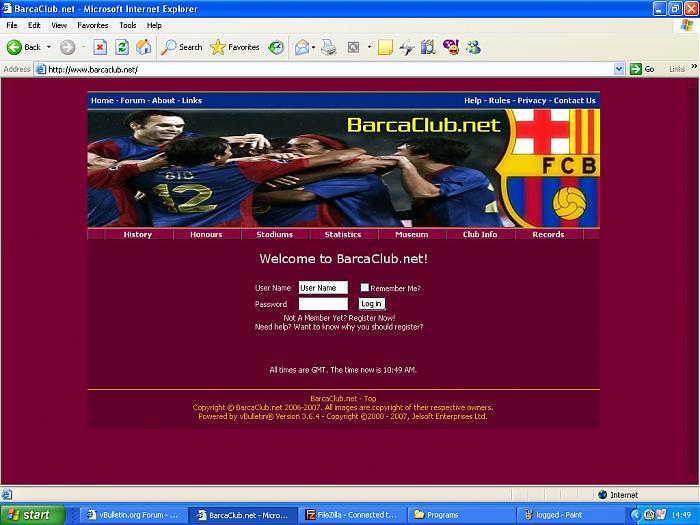700x525 pixels.
Task: Enable the Remember Me checkbox
Action: click(365, 288)
